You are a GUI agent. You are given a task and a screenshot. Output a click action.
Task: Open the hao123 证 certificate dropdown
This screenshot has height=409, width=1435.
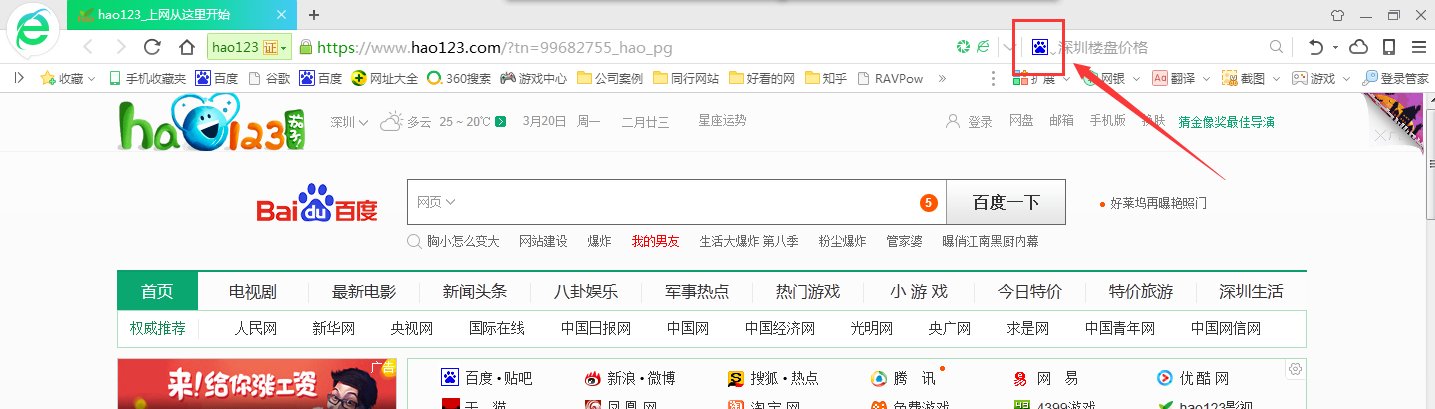(249, 47)
